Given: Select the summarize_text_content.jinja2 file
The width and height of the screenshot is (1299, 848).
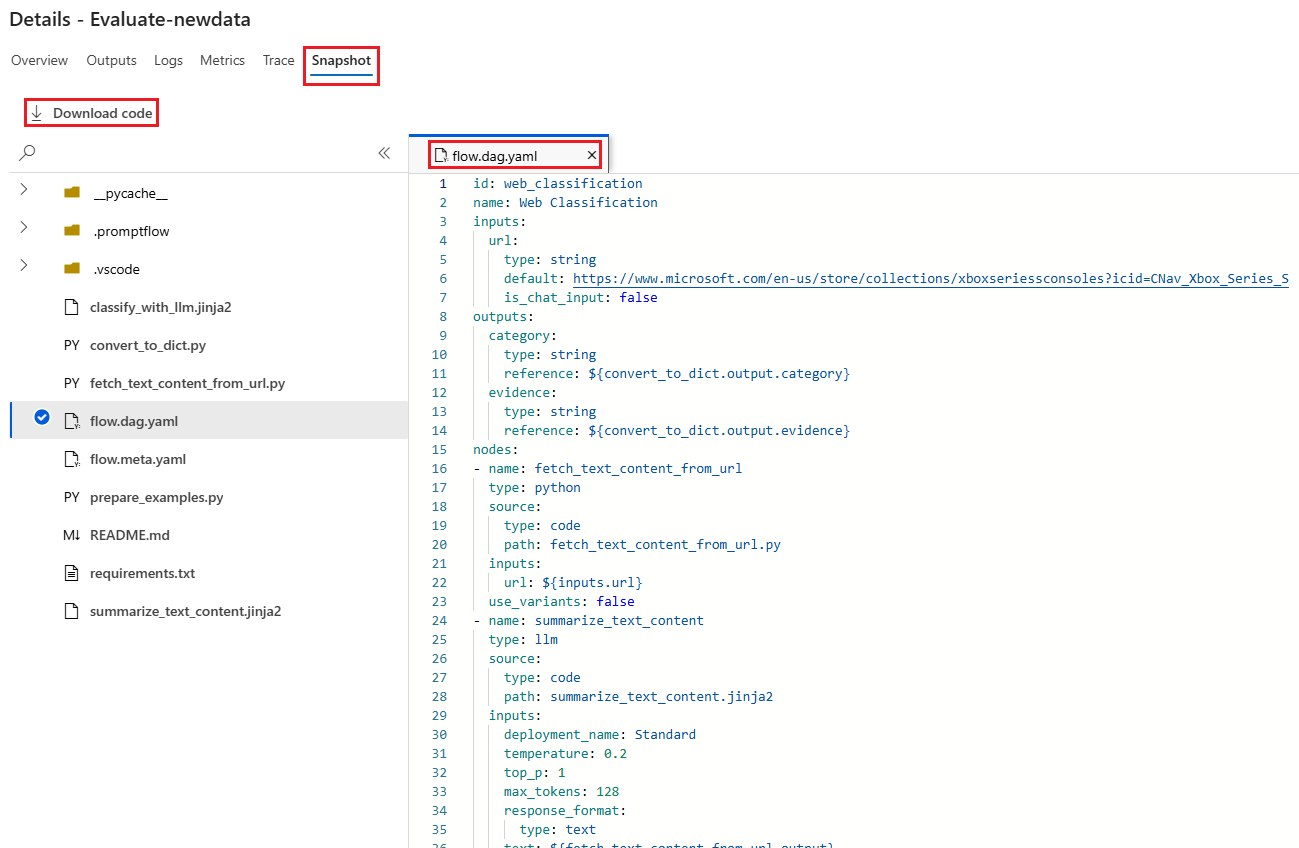Looking at the screenshot, I should [185, 611].
